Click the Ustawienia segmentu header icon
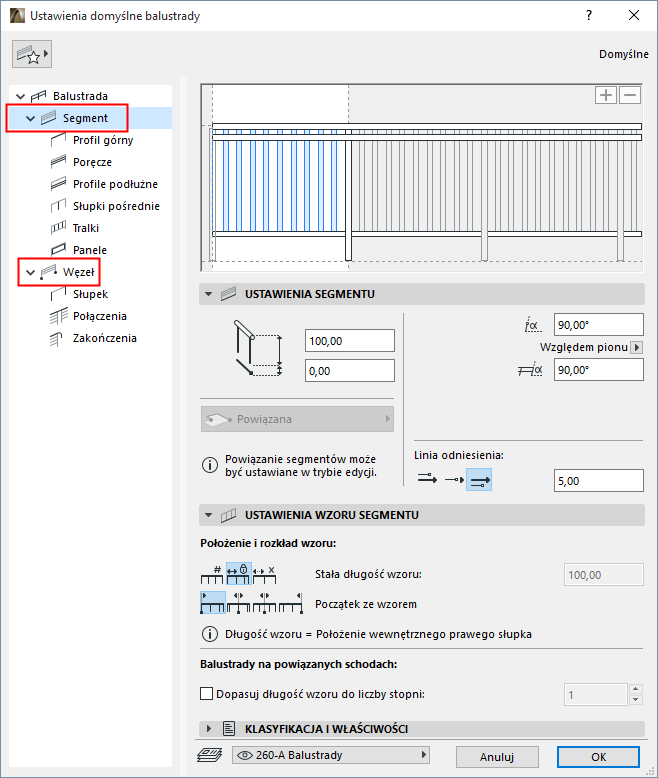This screenshot has width=658, height=778. (x=228, y=294)
